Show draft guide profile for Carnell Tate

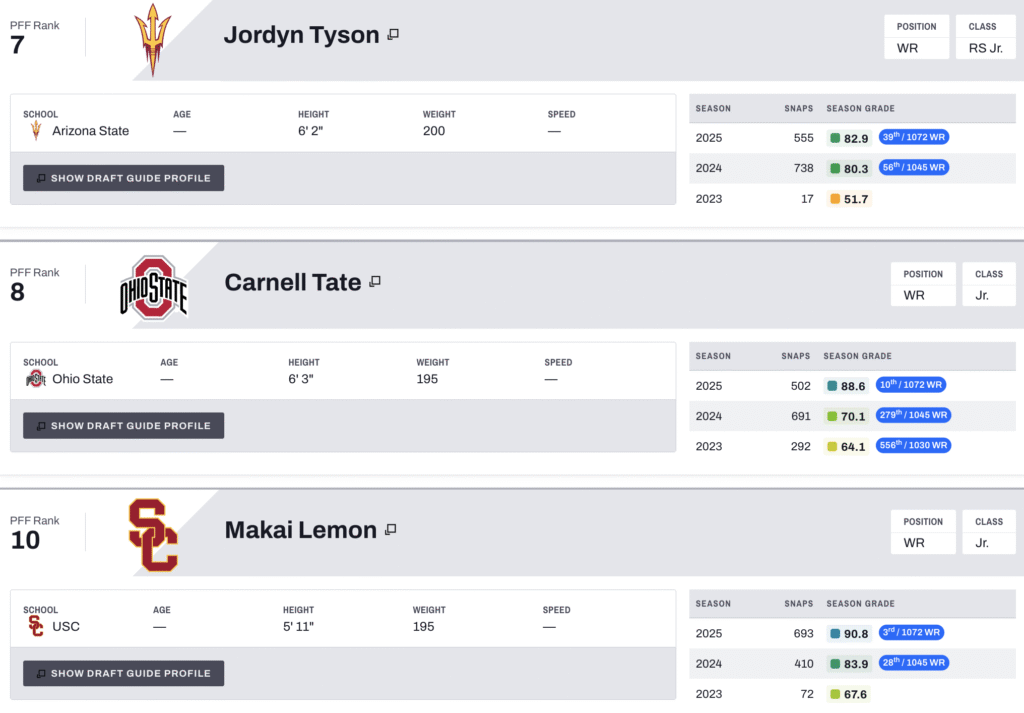pyautogui.click(x=124, y=426)
